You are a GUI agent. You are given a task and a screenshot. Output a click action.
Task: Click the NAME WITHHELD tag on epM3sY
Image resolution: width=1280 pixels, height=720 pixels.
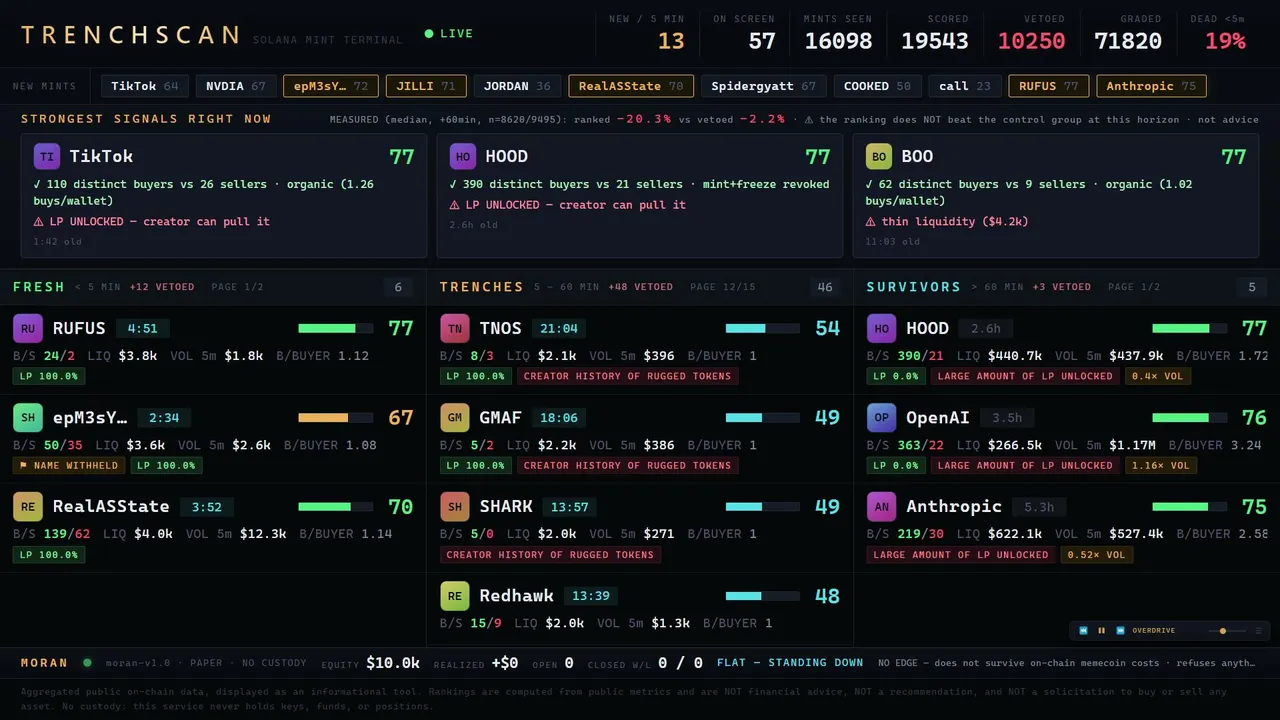pyautogui.click(x=69, y=465)
